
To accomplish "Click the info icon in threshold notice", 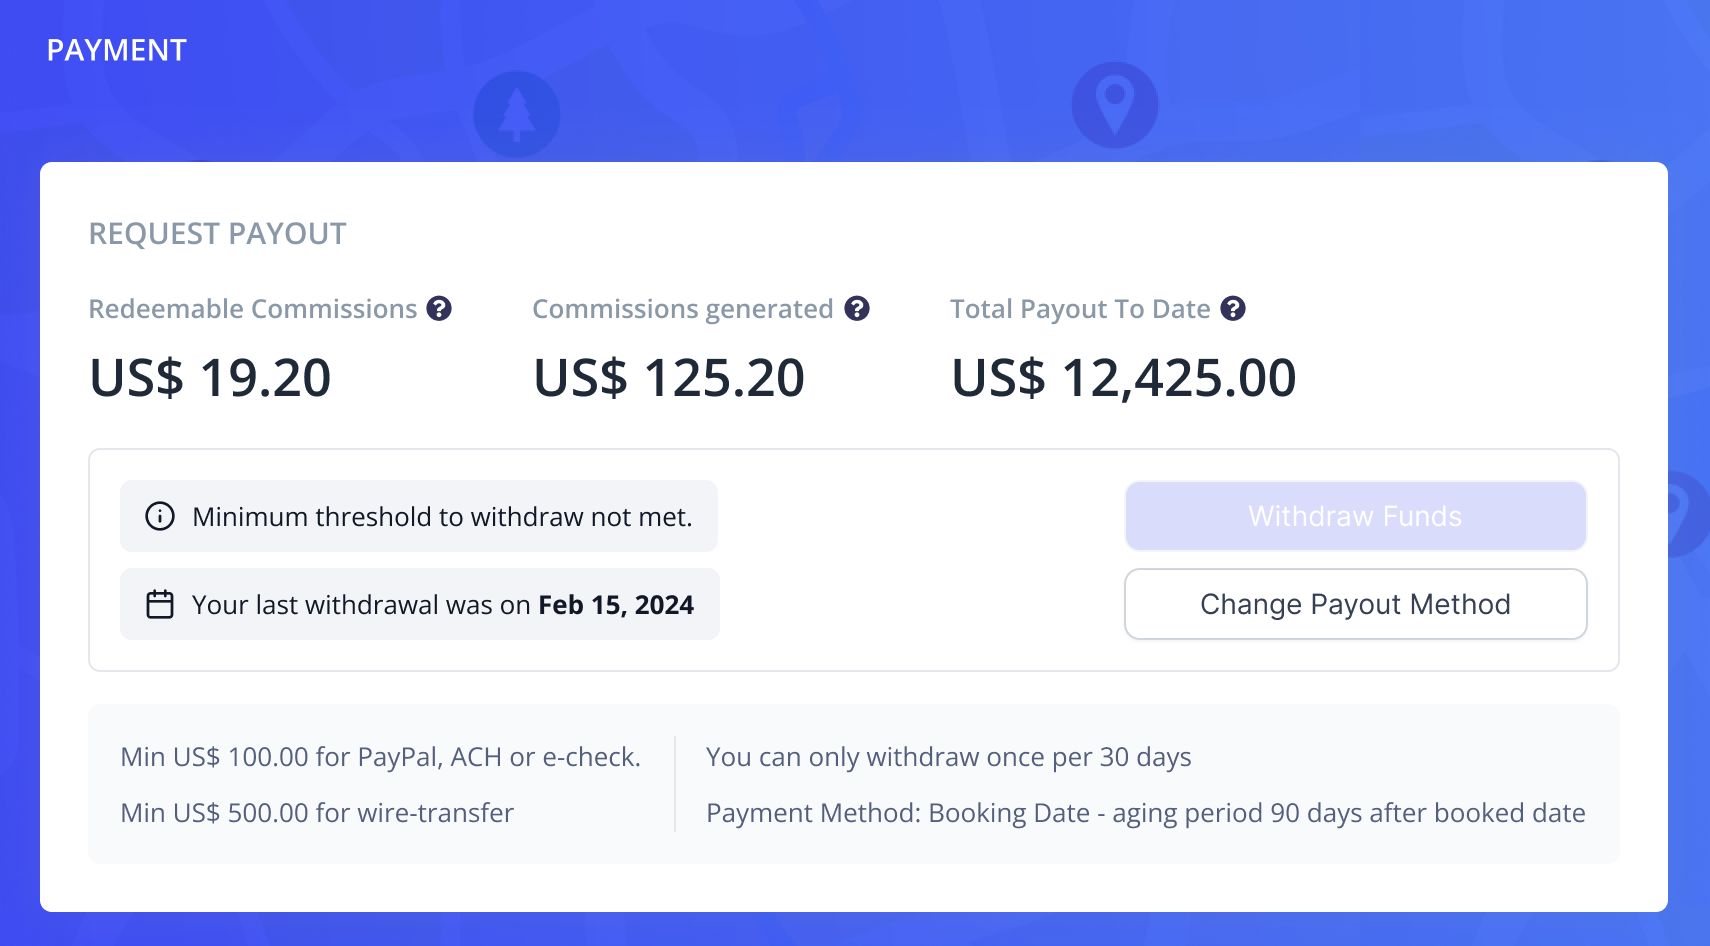I will tap(160, 516).
